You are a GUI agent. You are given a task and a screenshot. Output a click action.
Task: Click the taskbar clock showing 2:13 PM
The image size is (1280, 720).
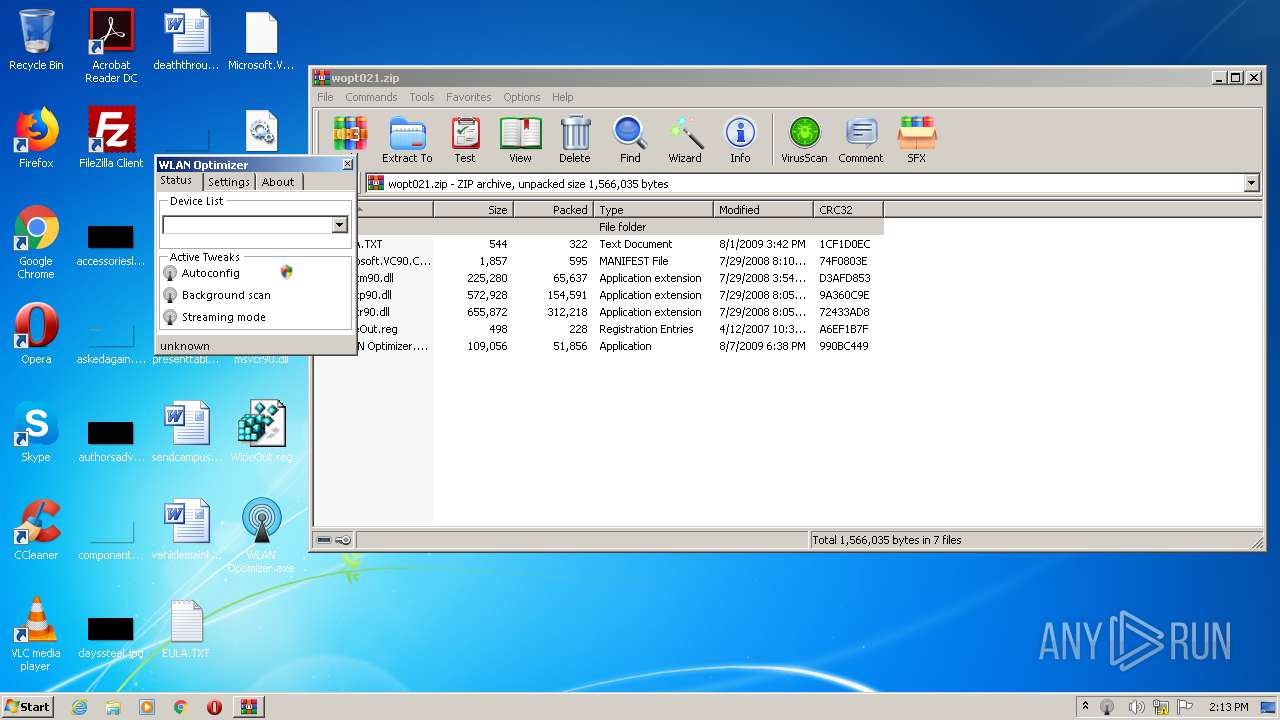click(1228, 707)
